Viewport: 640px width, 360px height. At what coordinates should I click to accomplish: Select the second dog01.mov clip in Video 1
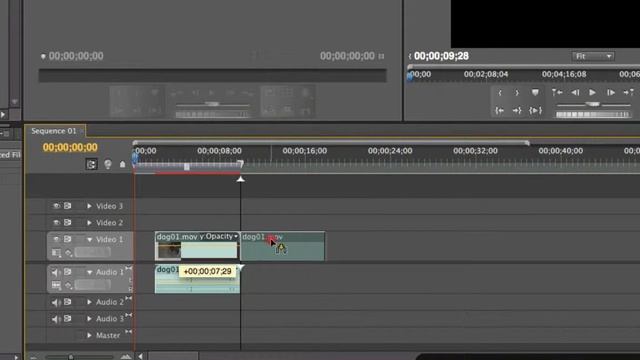[x=283, y=247]
